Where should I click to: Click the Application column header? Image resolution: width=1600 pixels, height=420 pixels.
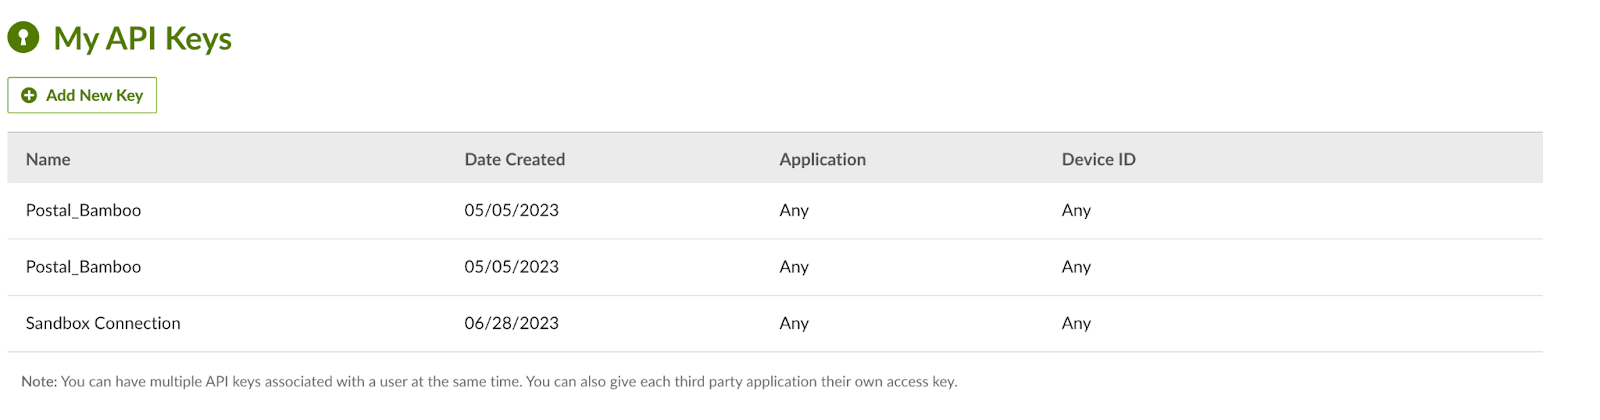click(822, 159)
